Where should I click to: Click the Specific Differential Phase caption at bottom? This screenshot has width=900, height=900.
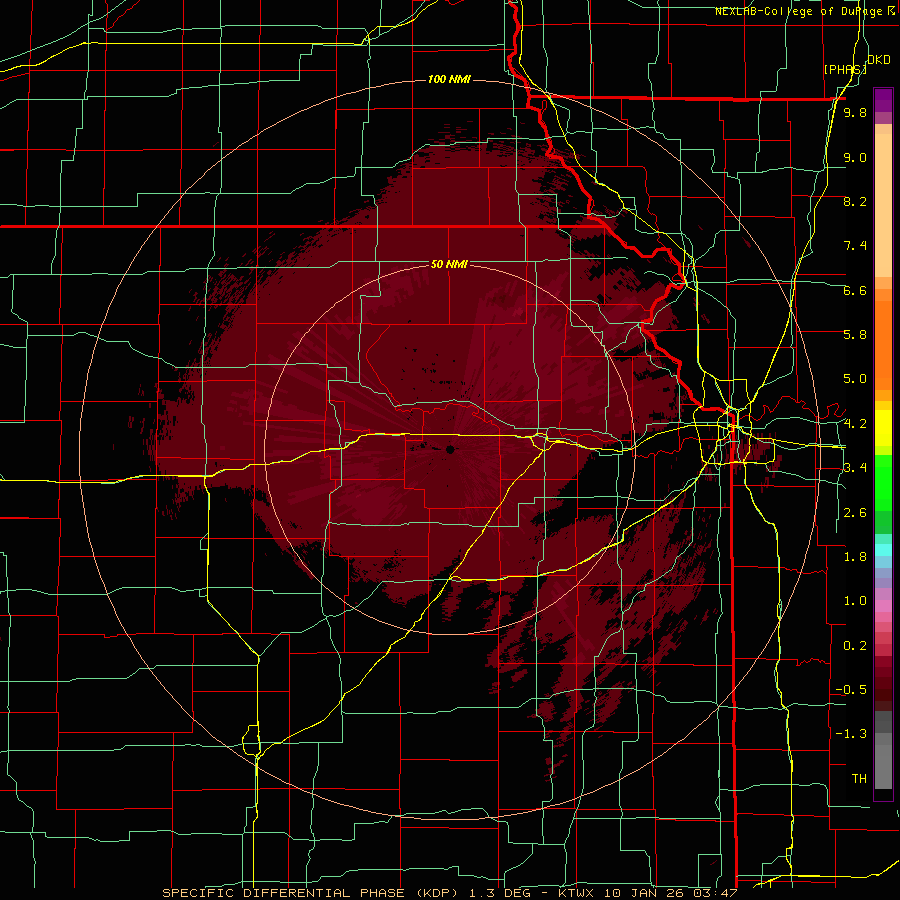pos(449,893)
